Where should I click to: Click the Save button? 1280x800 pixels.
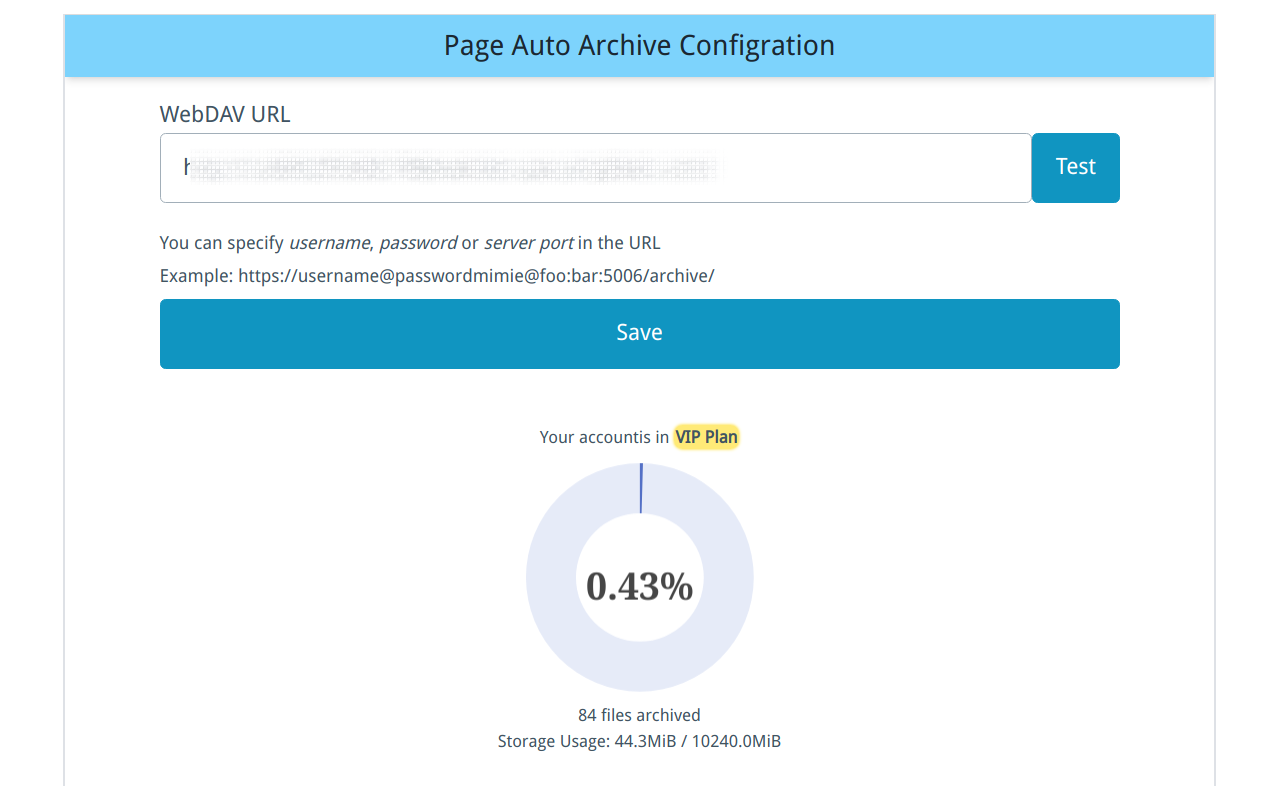tap(639, 333)
